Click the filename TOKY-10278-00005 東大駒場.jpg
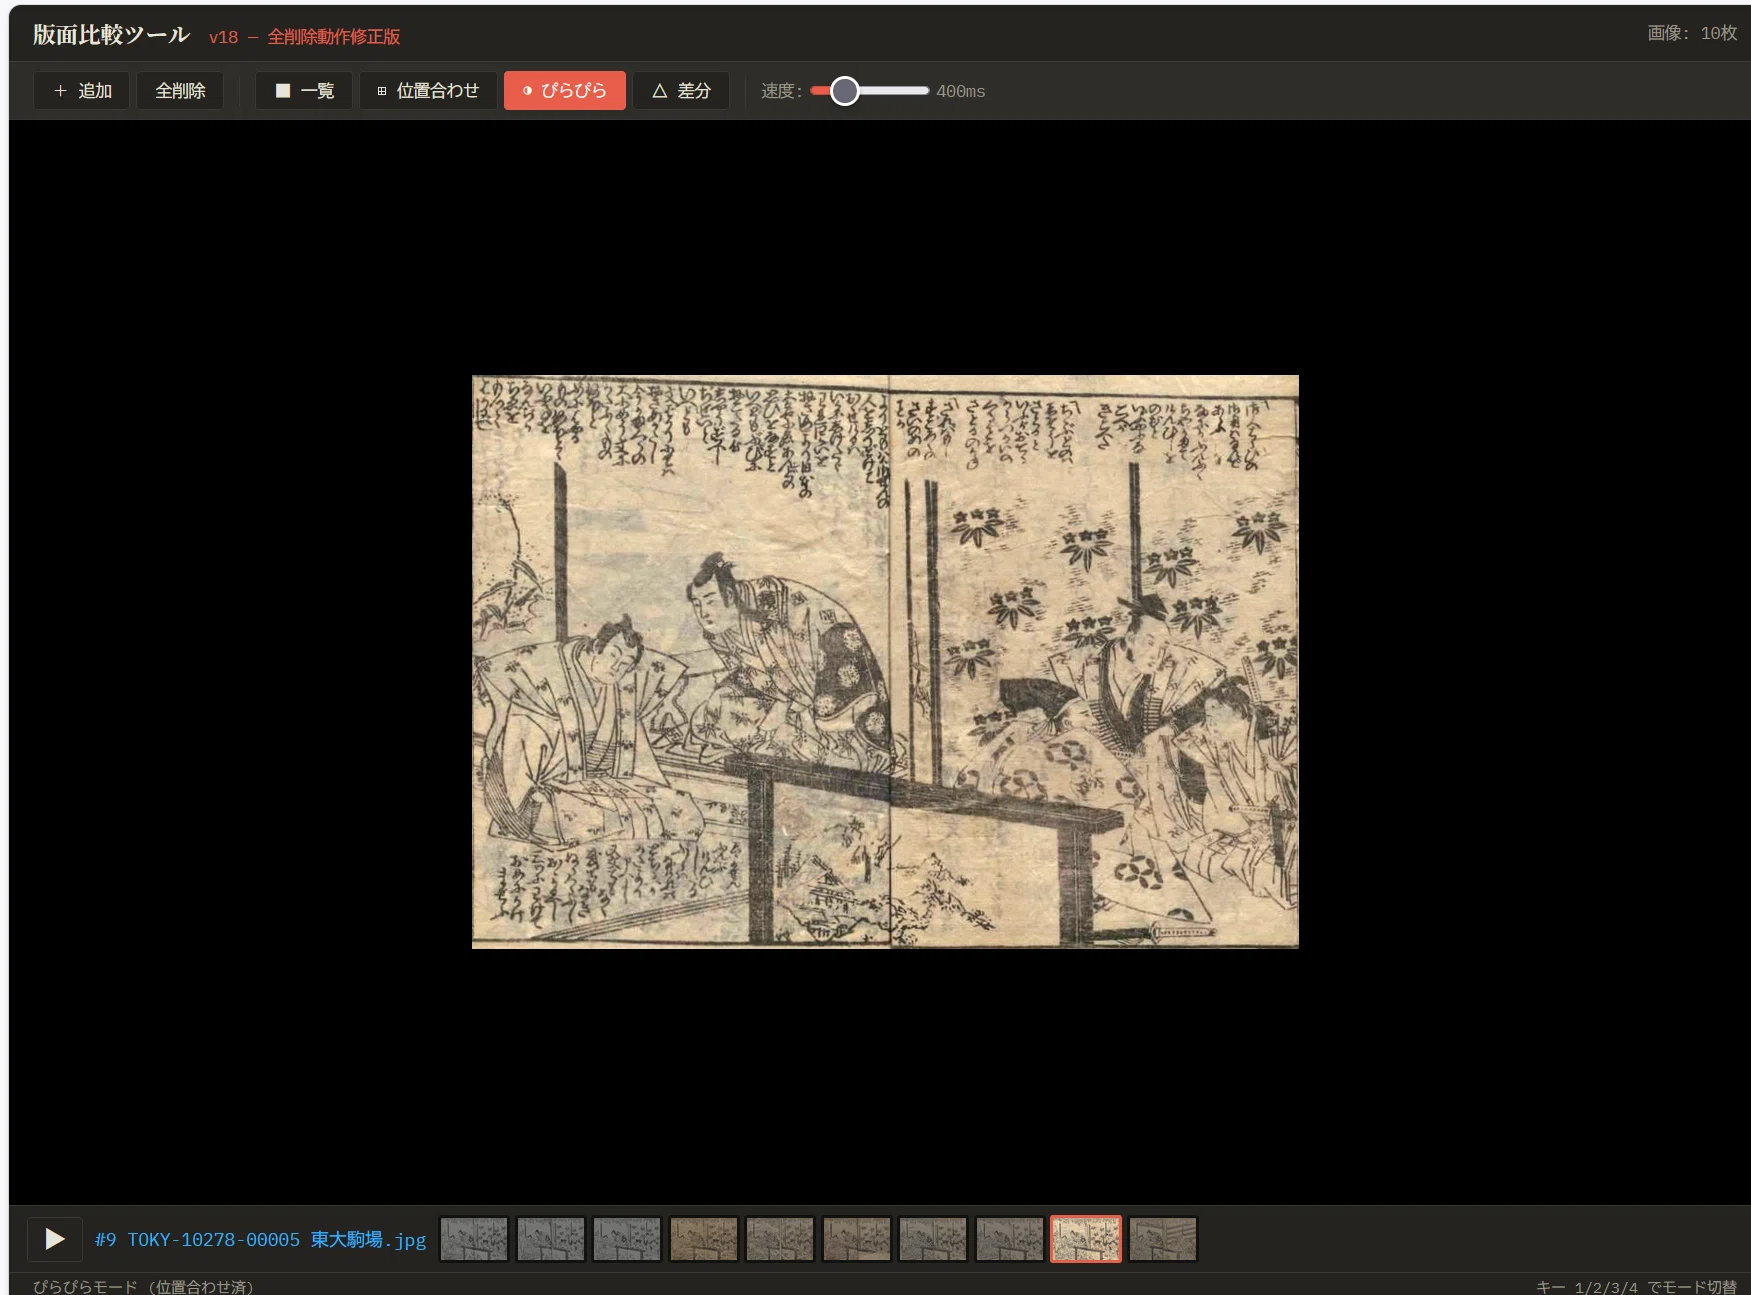Screen dimensions: 1751x1295 pos(276,1240)
